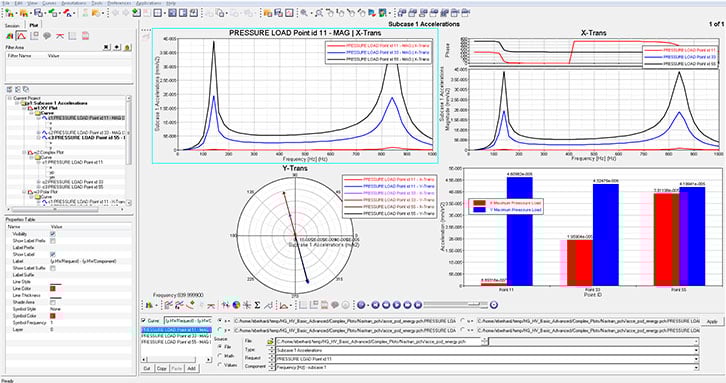Click the Cut button

(x=147, y=368)
